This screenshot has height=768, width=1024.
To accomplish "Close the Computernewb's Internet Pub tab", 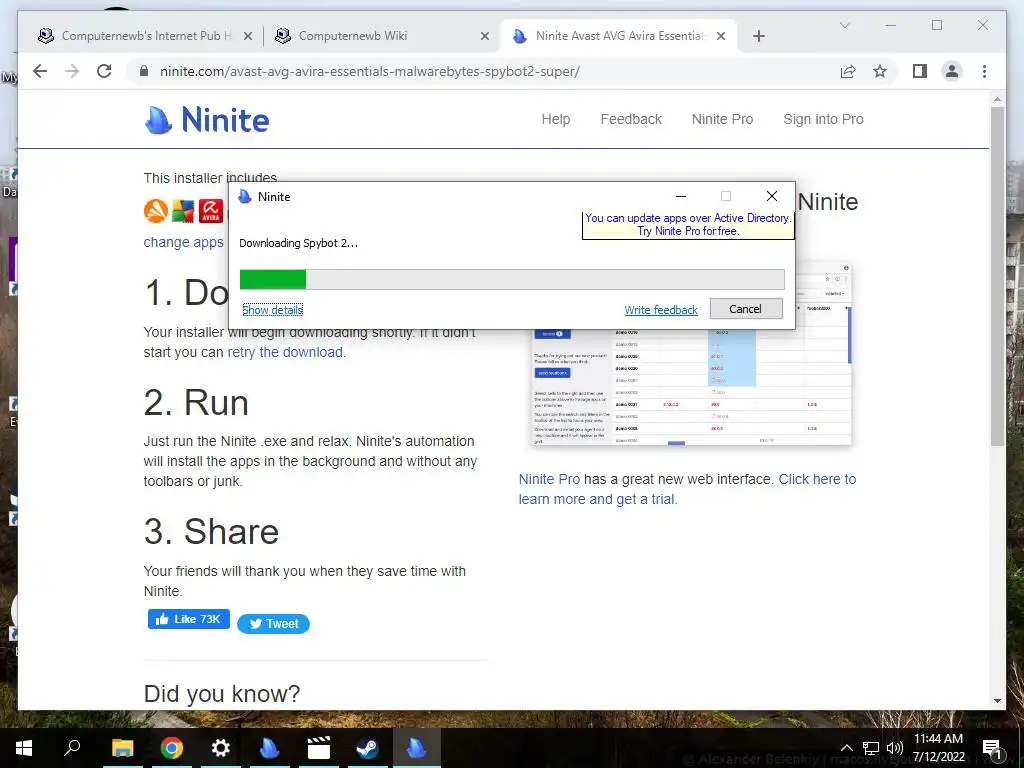I will point(248,36).
